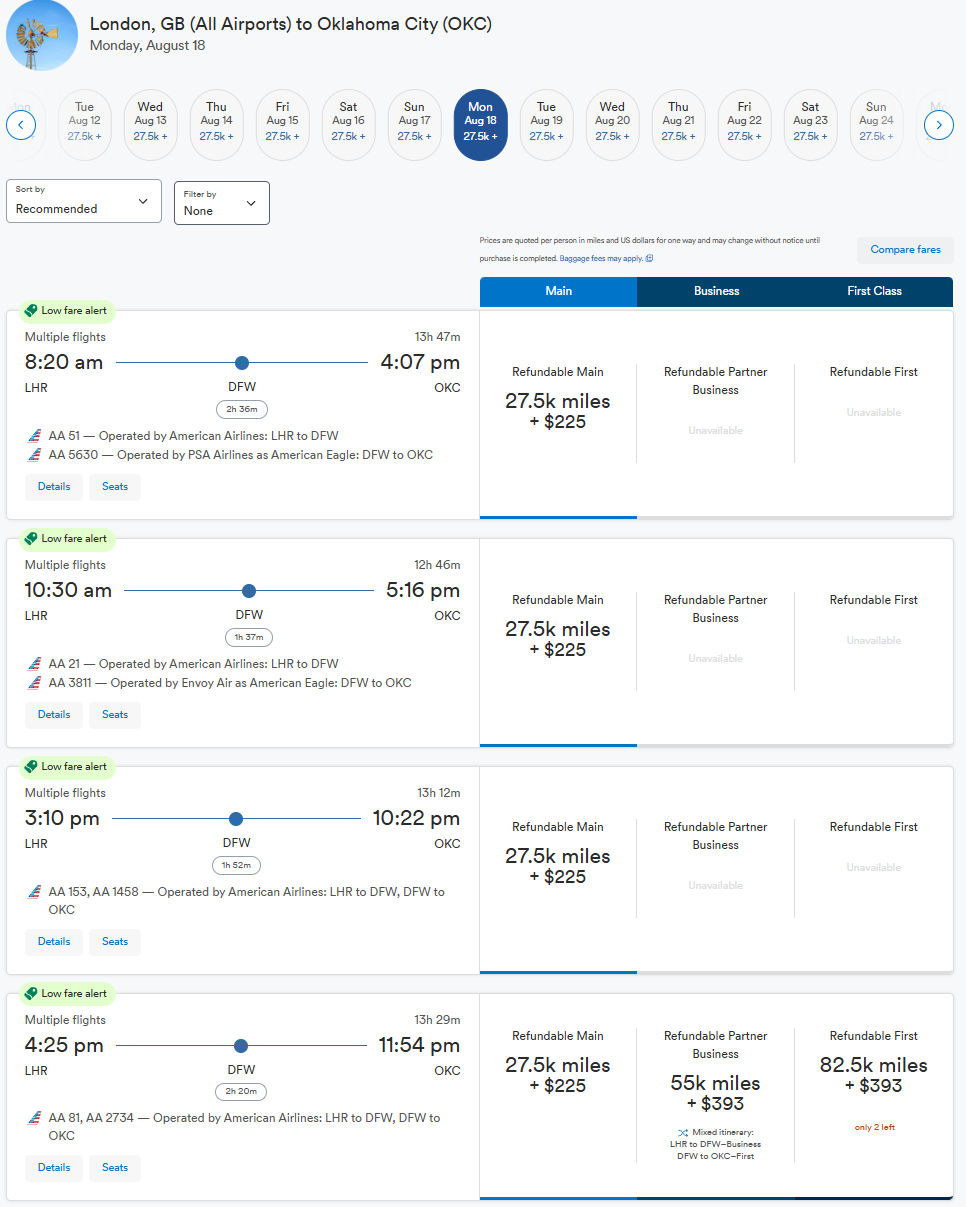Select Thu Aug 14 date
966x1207 pixels.
click(x=216, y=125)
